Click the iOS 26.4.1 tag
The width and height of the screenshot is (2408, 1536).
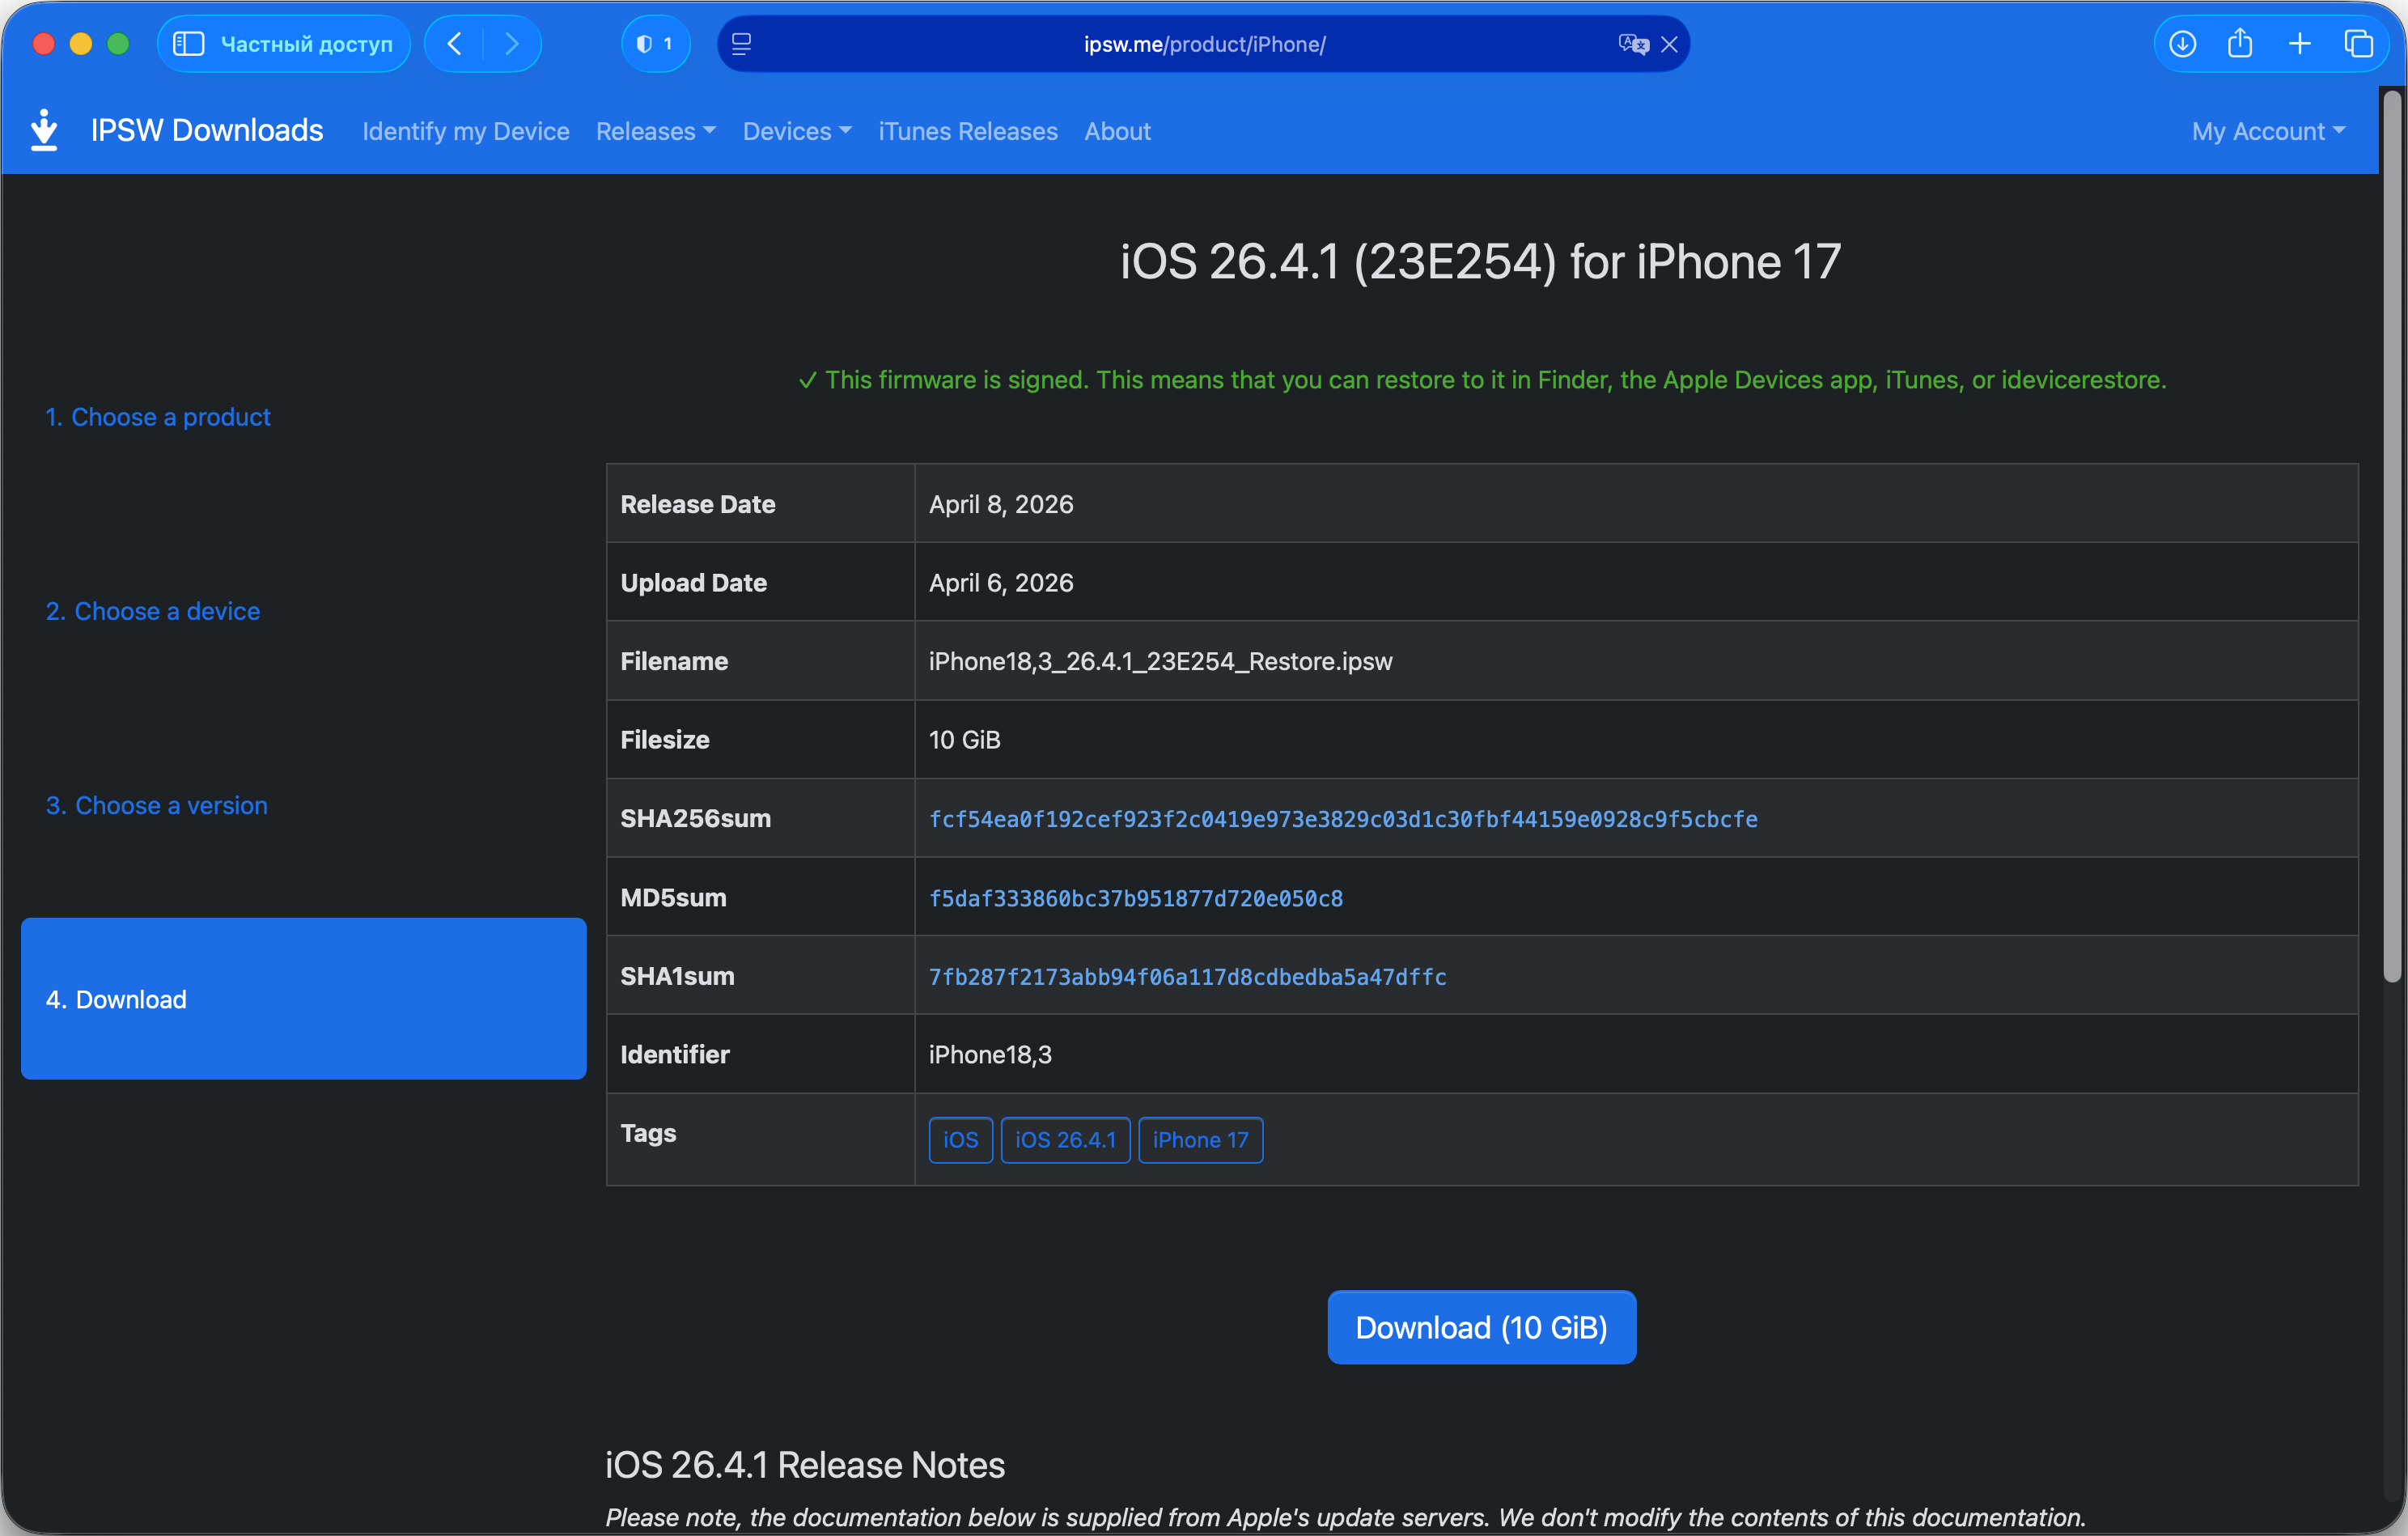pos(1064,1140)
